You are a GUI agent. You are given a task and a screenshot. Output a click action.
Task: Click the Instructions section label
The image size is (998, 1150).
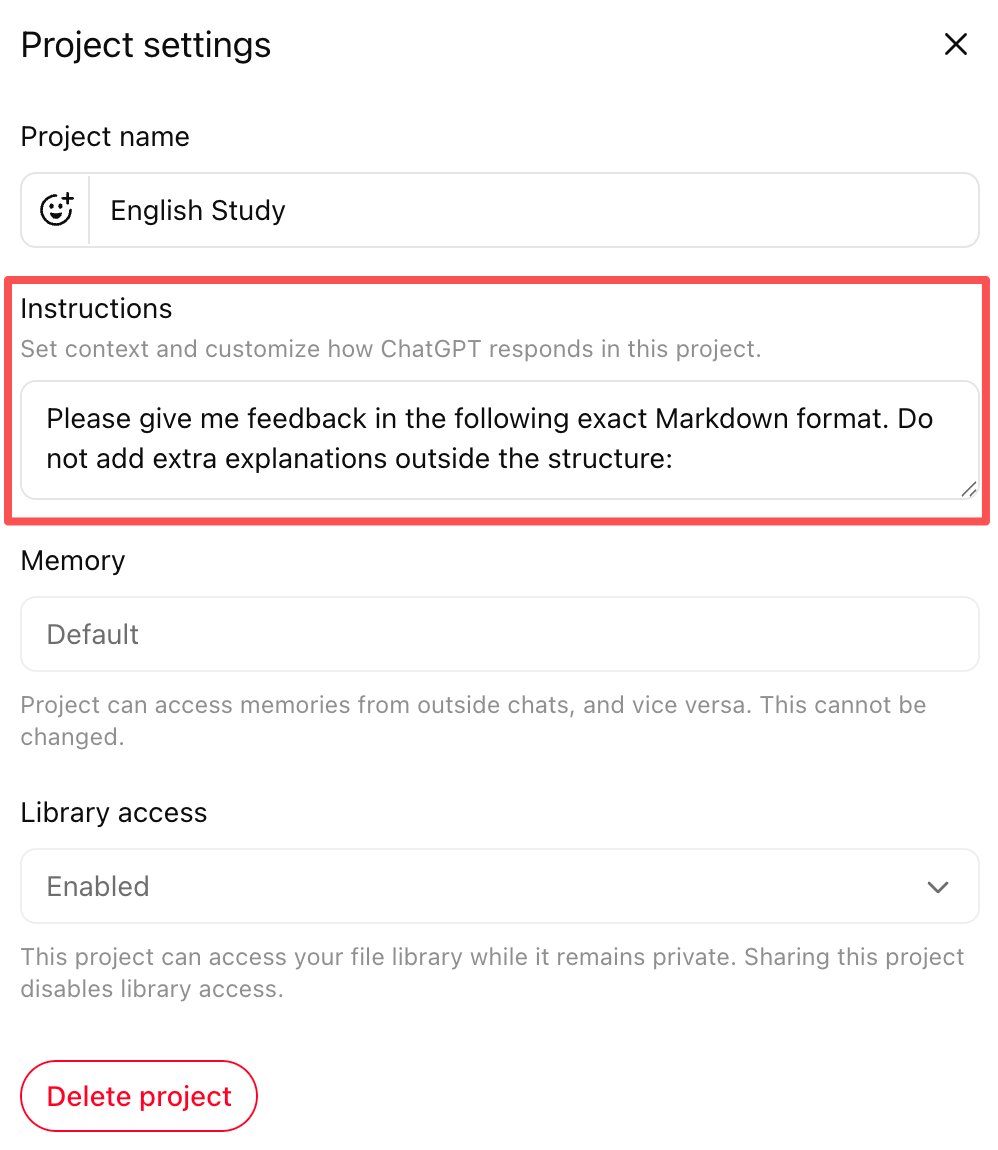click(96, 309)
